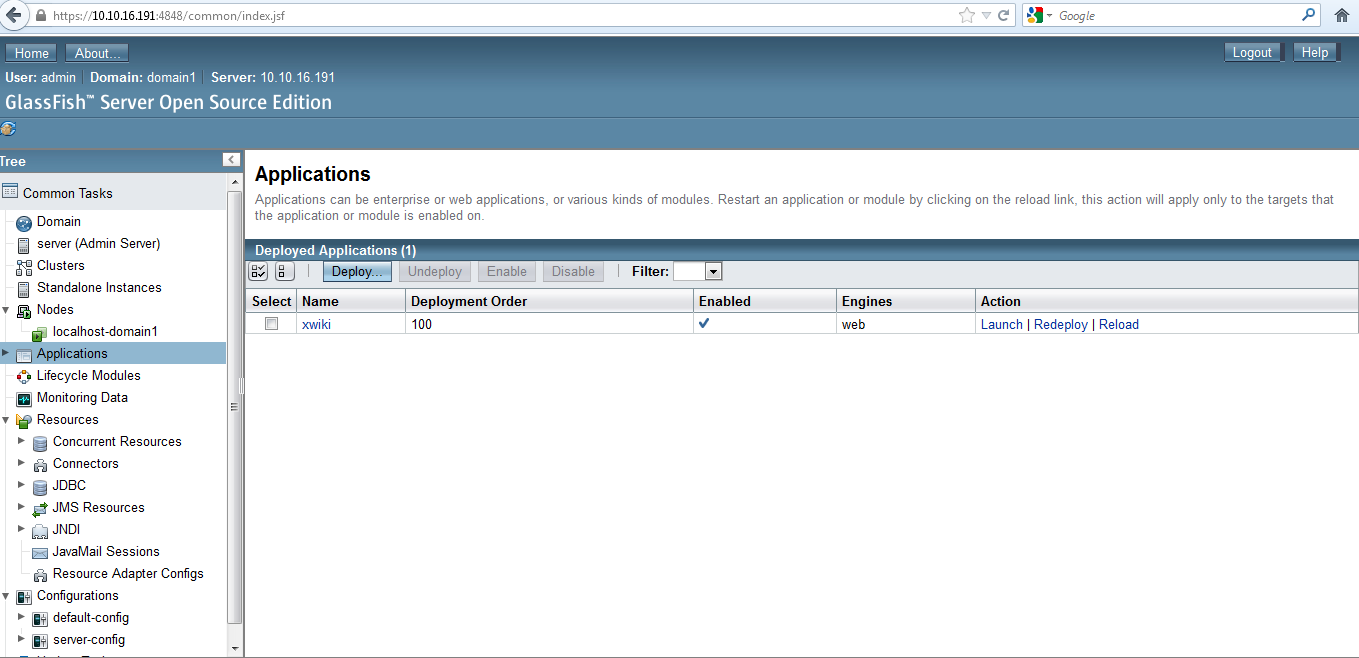The height and width of the screenshot is (658, 1359).
Task: Click the Lifecycle Modules icon
Action: (x=24, y=376)
